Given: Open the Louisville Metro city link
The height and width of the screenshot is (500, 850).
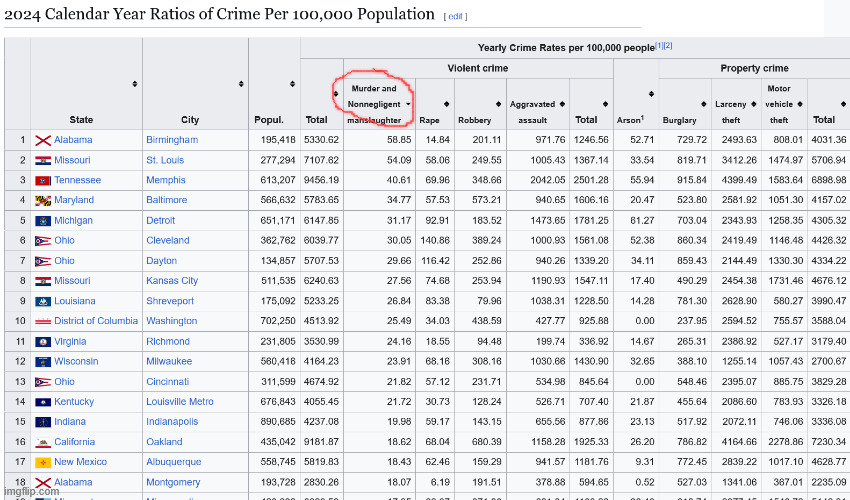Looking at the screenshot, I should [180, 402].
